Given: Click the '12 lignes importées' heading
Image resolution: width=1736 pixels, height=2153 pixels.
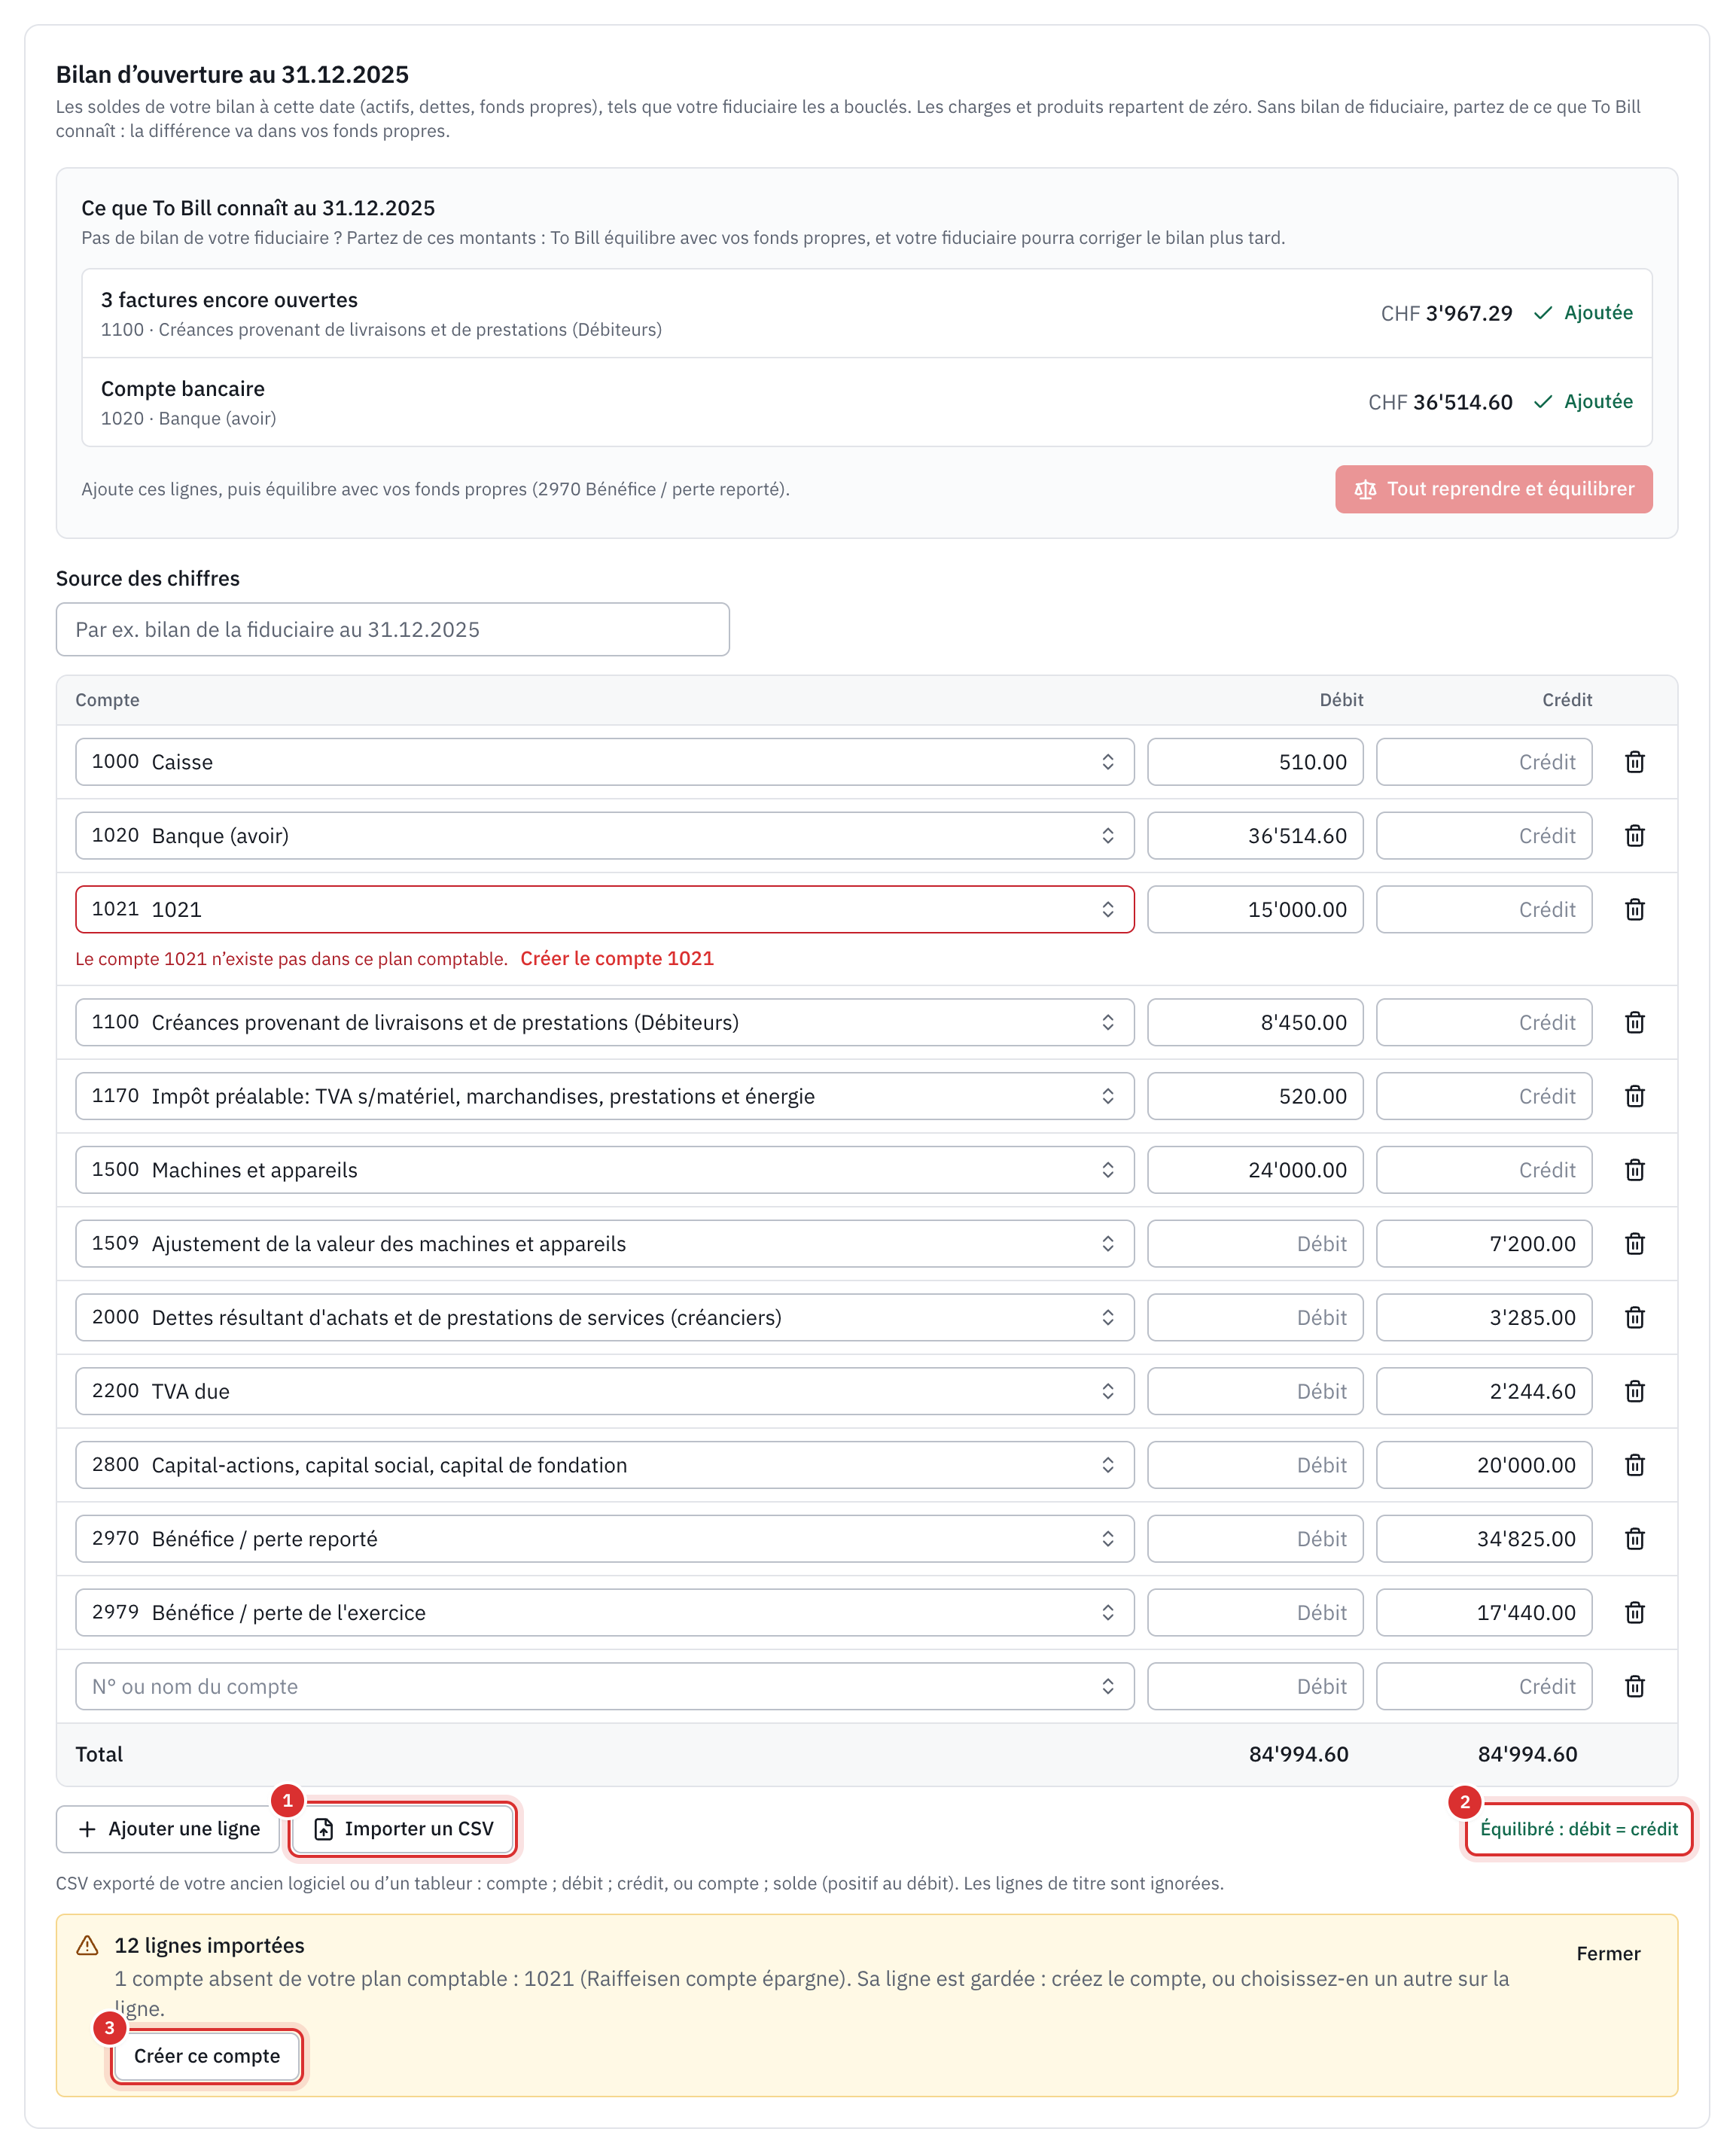Looking at the screenshot, I should coord(210,1946).
